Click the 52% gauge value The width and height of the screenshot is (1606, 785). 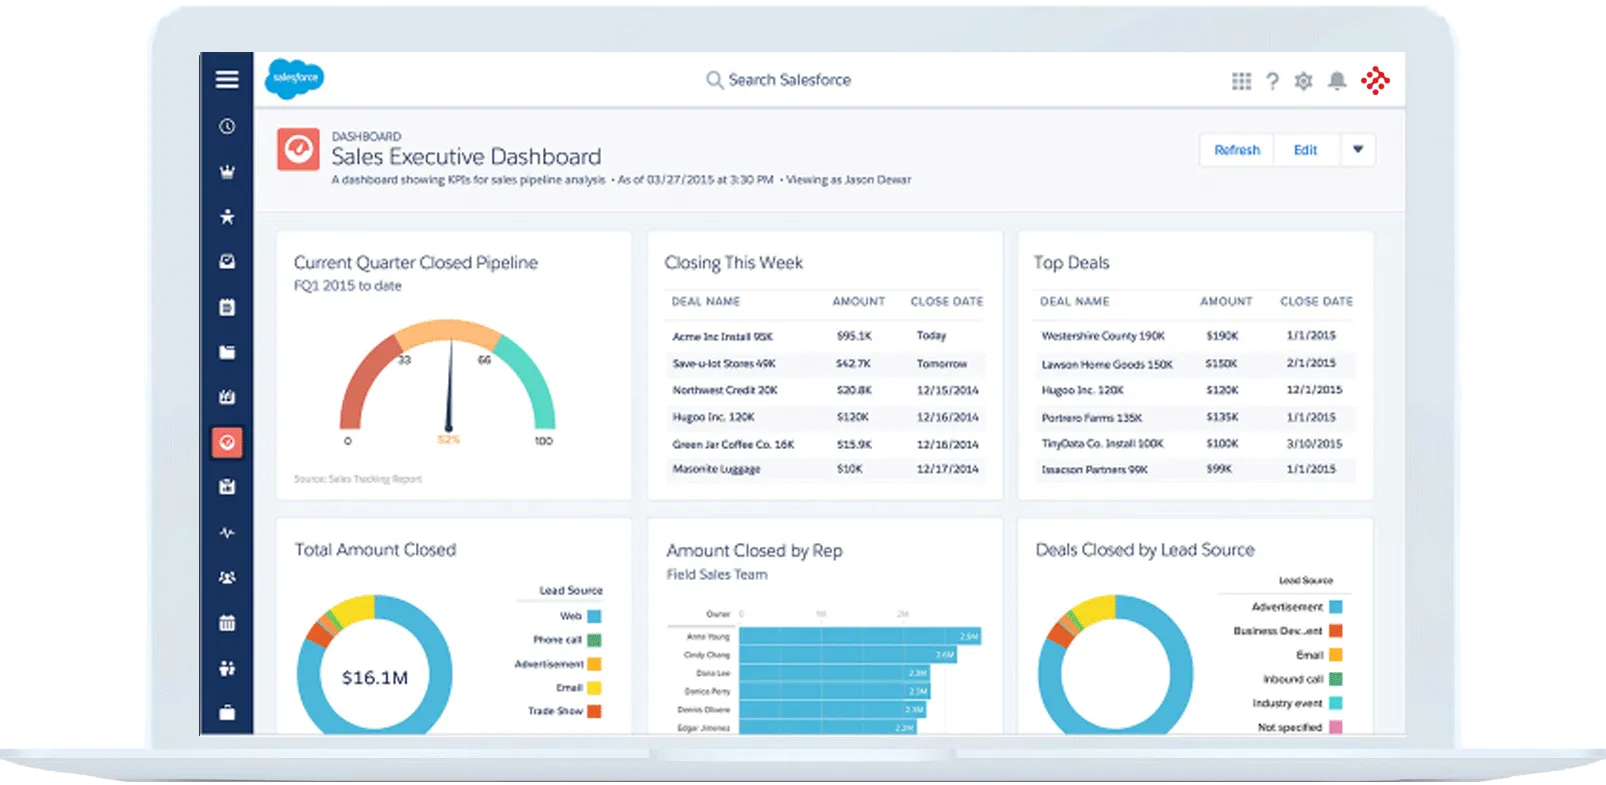pos(448,440)
